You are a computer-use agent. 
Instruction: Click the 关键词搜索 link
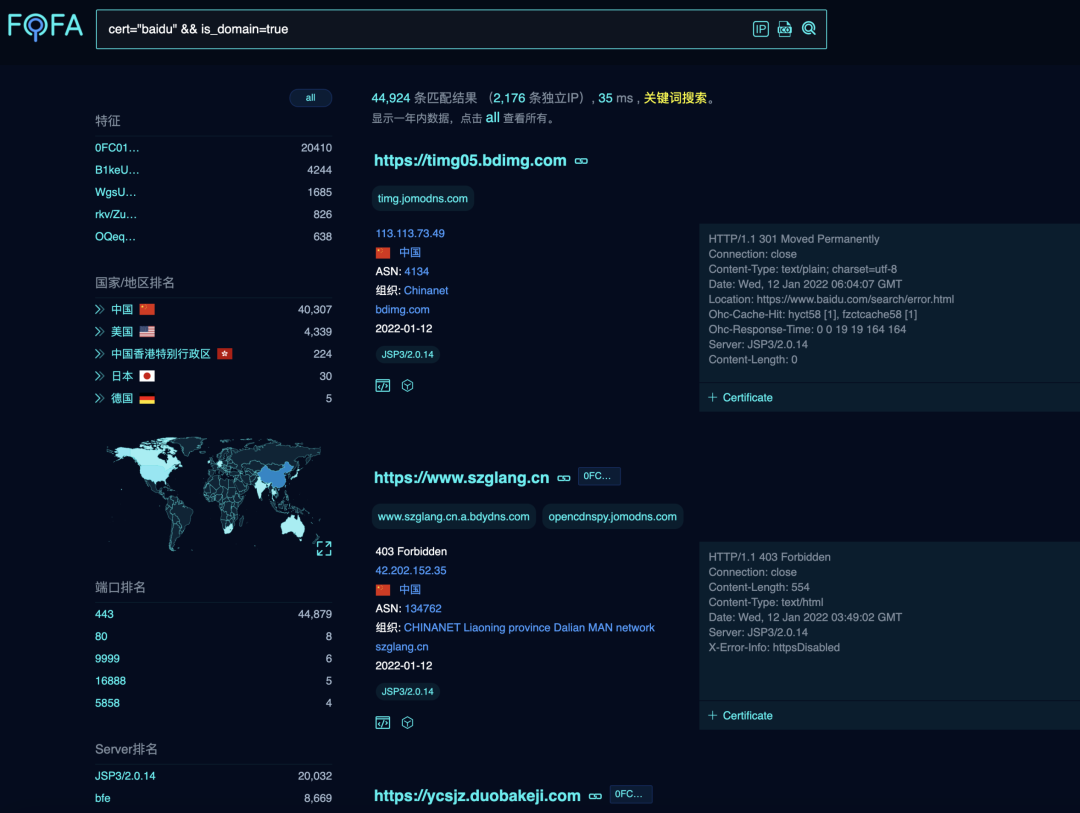(x=675, y=98)
